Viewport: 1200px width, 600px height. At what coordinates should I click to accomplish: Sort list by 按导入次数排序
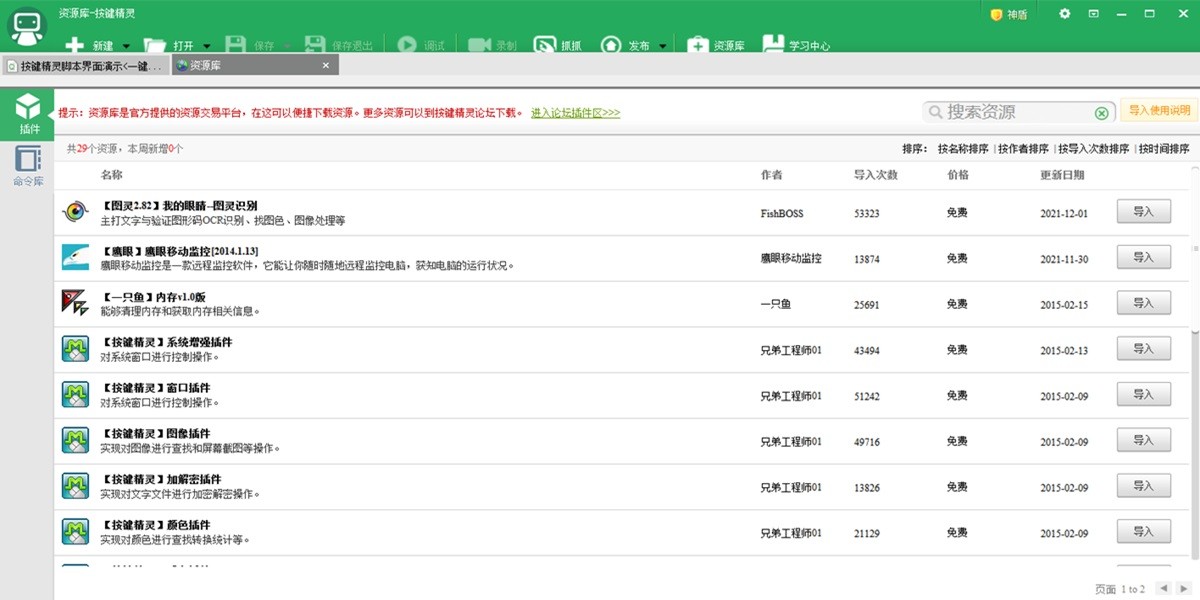[x=1093, y=149]
